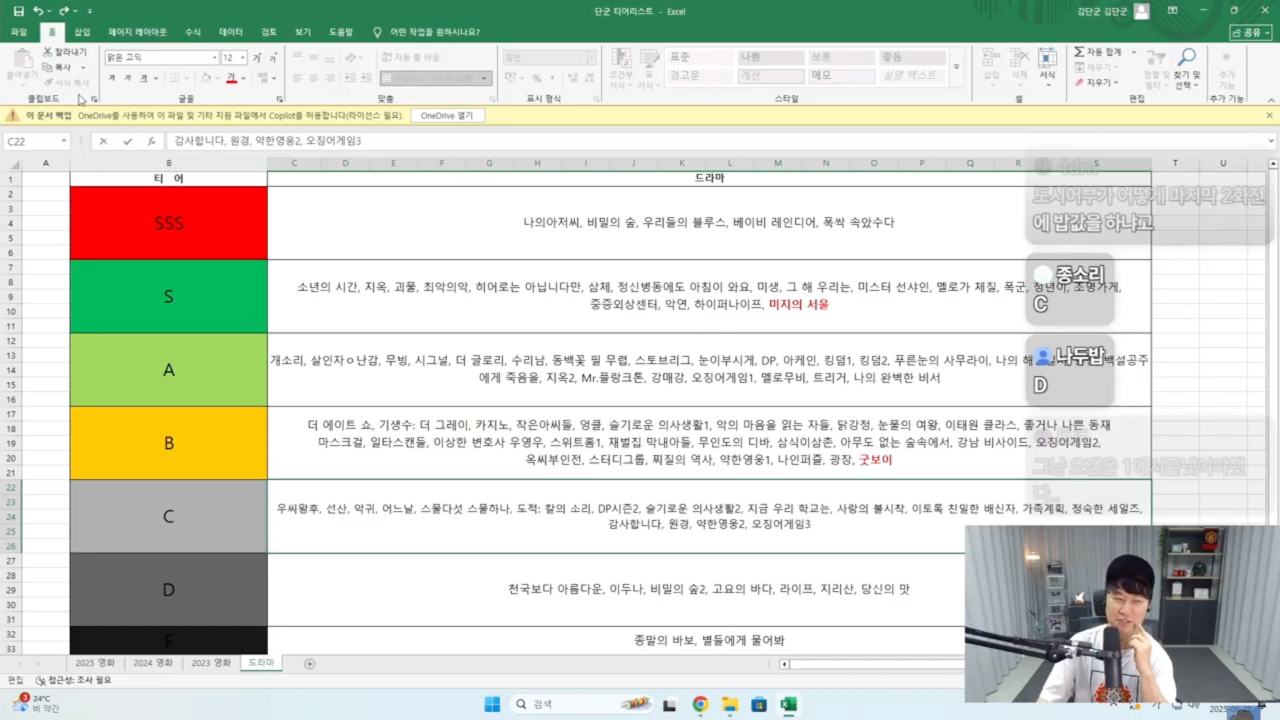Image resolution: width=1280 pixels, height=720 pixels.
Task: Click the cancel X in the formula bar
Action: click(x=103, y=142)
